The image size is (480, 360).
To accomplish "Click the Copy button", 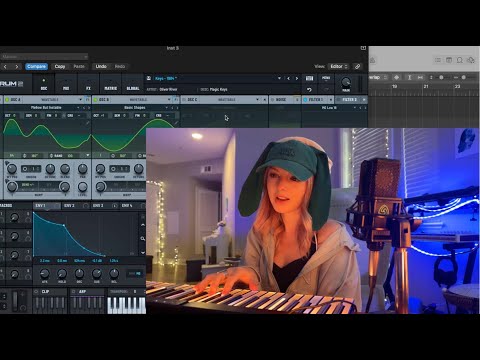I will pyautogui.click(x=60, y=67).
